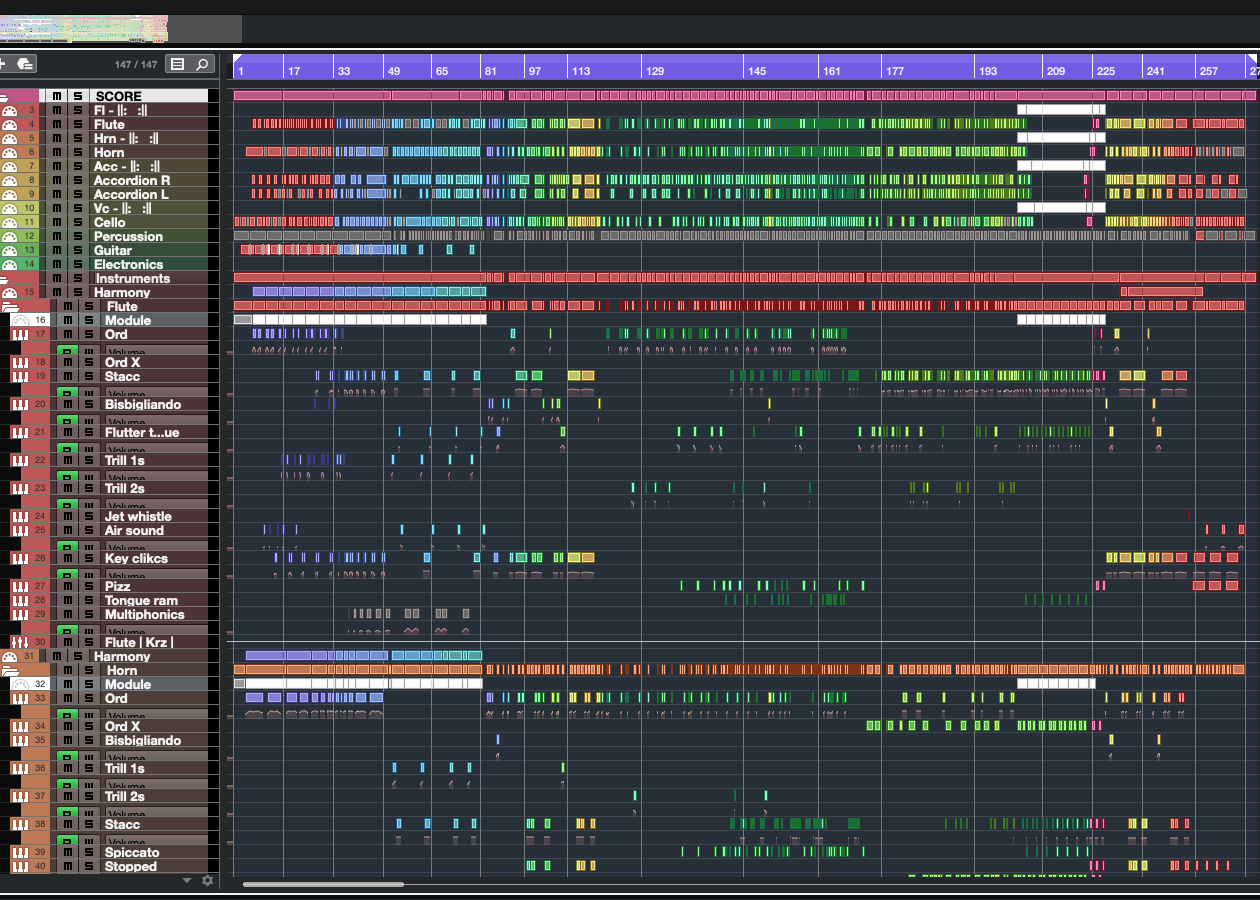1260x900 pixels.
Task: Select the 'Key clikcs' track name
Action: pos(137,559)
